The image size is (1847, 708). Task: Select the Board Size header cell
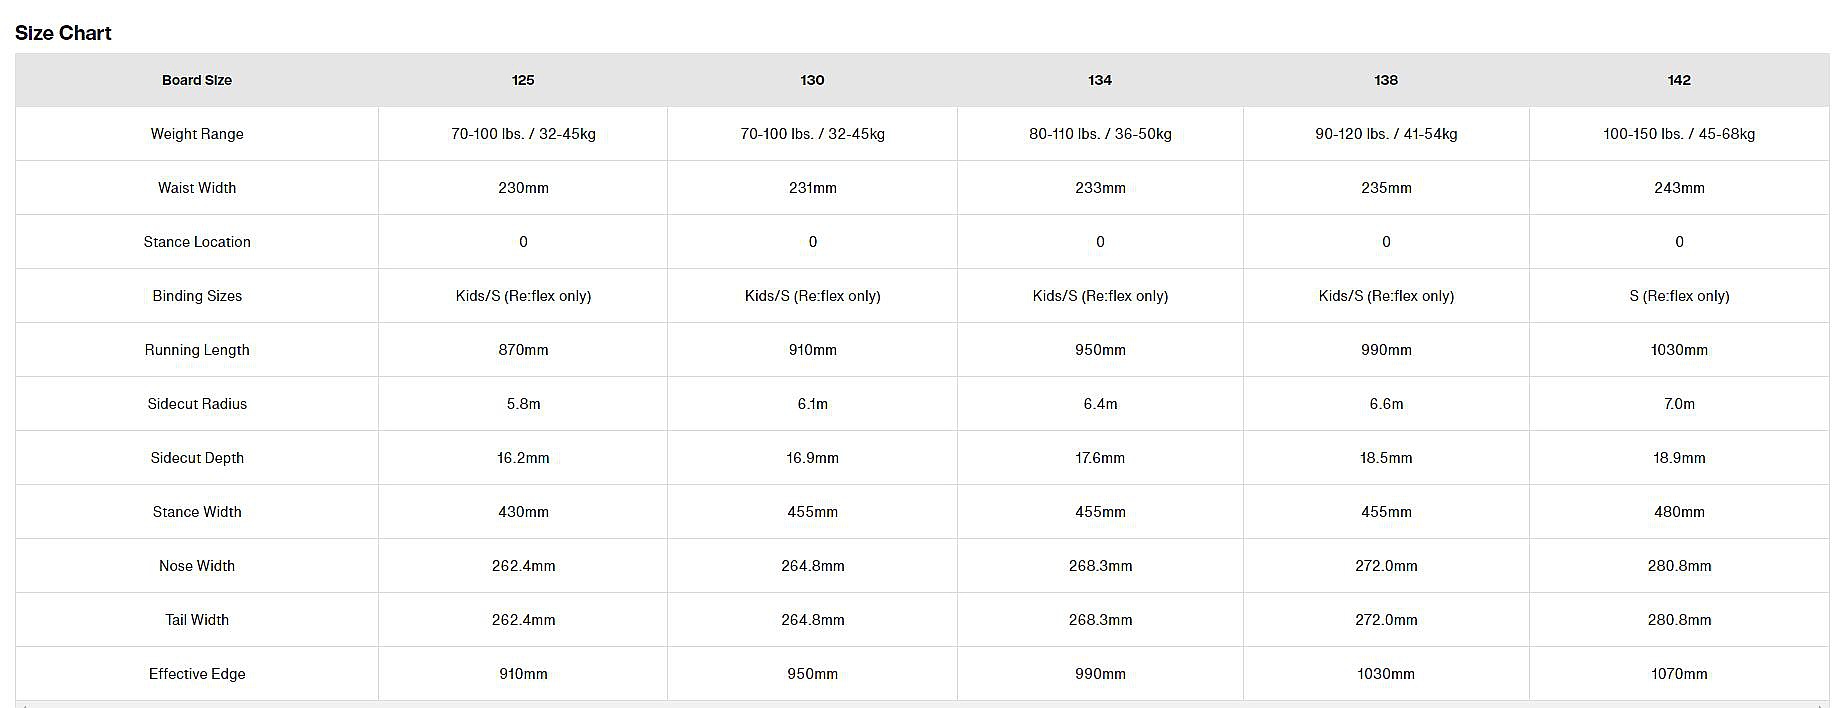[x=197, y=80]
